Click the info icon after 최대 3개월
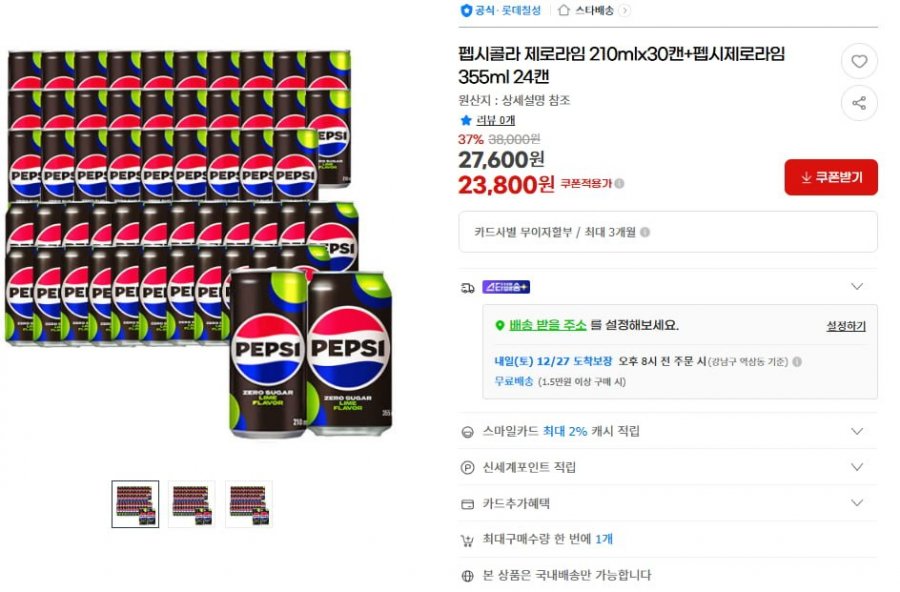This screenshot has height=592, width=900. point(645,232)
